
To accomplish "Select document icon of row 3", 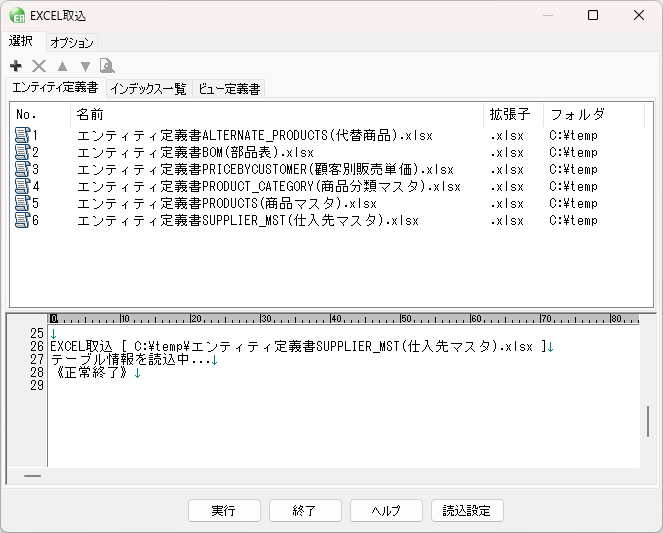I will (22, 169).
